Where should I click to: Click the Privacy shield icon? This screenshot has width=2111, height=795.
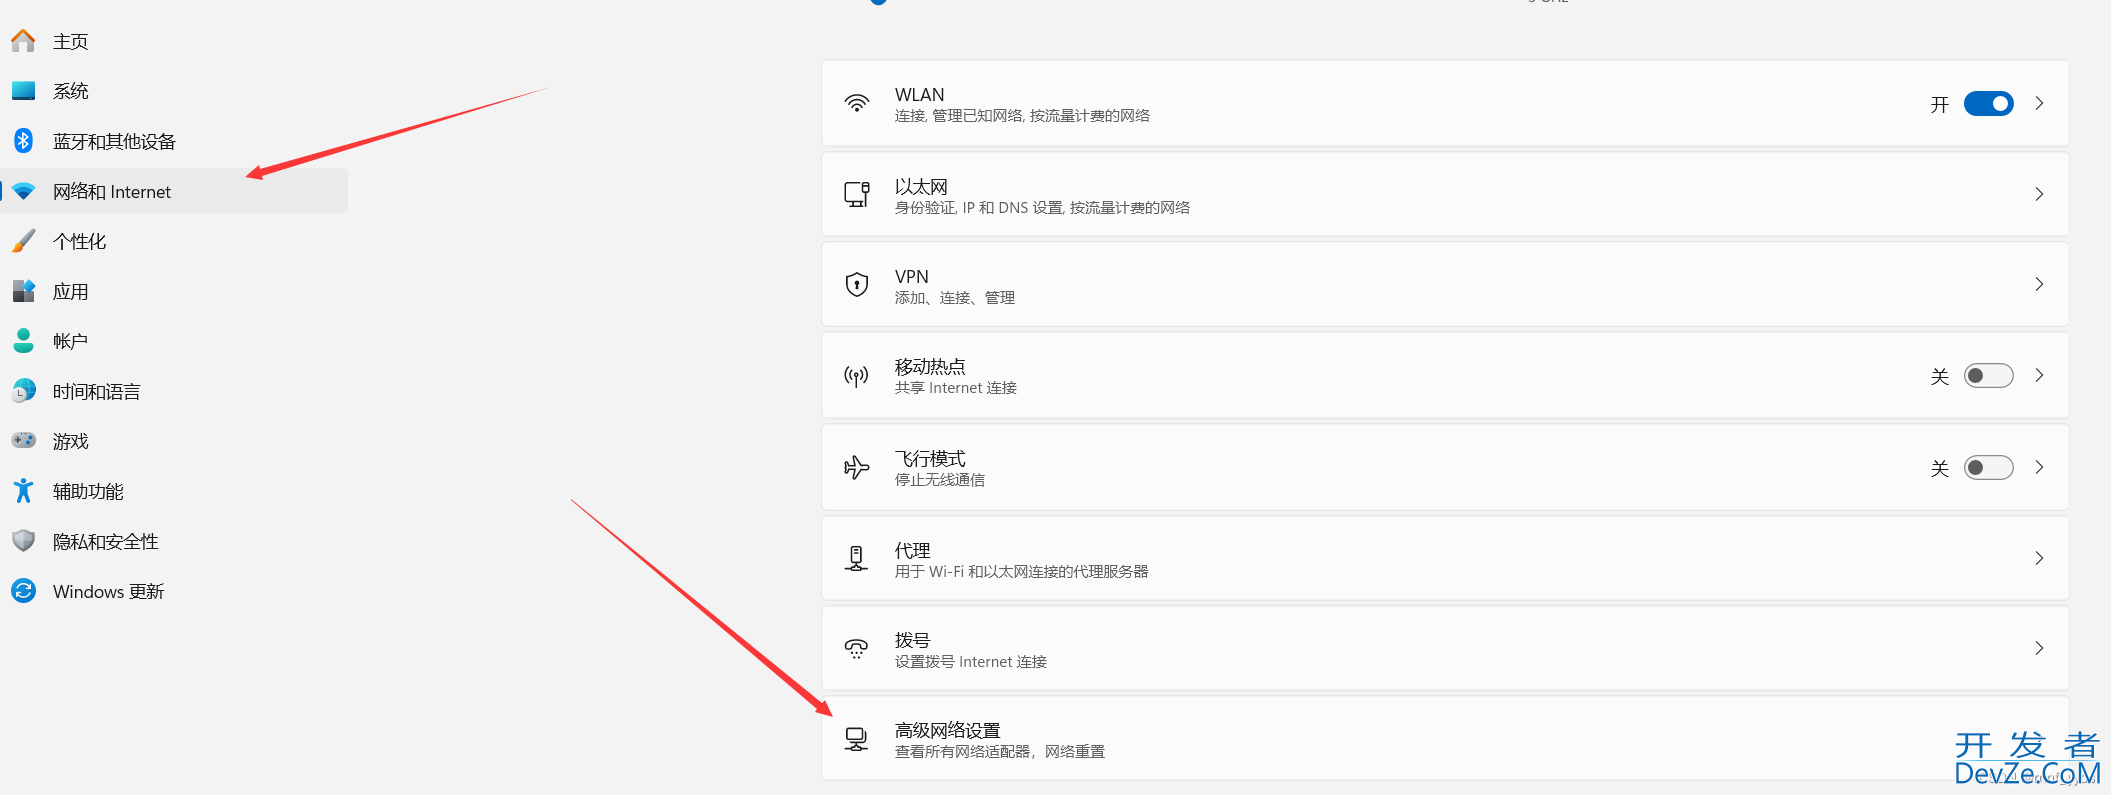pyautogui.click(x=23, y=541)
